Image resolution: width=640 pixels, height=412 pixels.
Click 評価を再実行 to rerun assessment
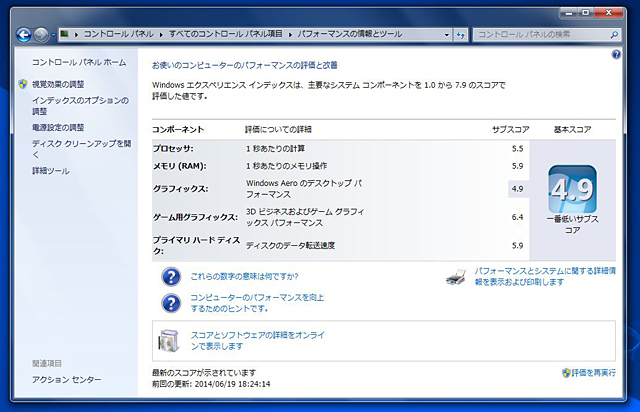pos(593,373)
